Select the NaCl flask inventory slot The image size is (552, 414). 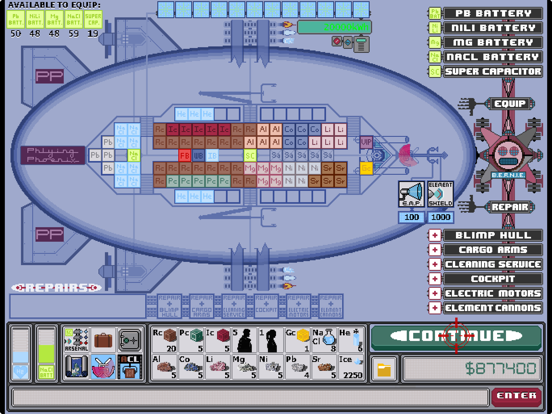pyautogui.click(x=324, y=340)
